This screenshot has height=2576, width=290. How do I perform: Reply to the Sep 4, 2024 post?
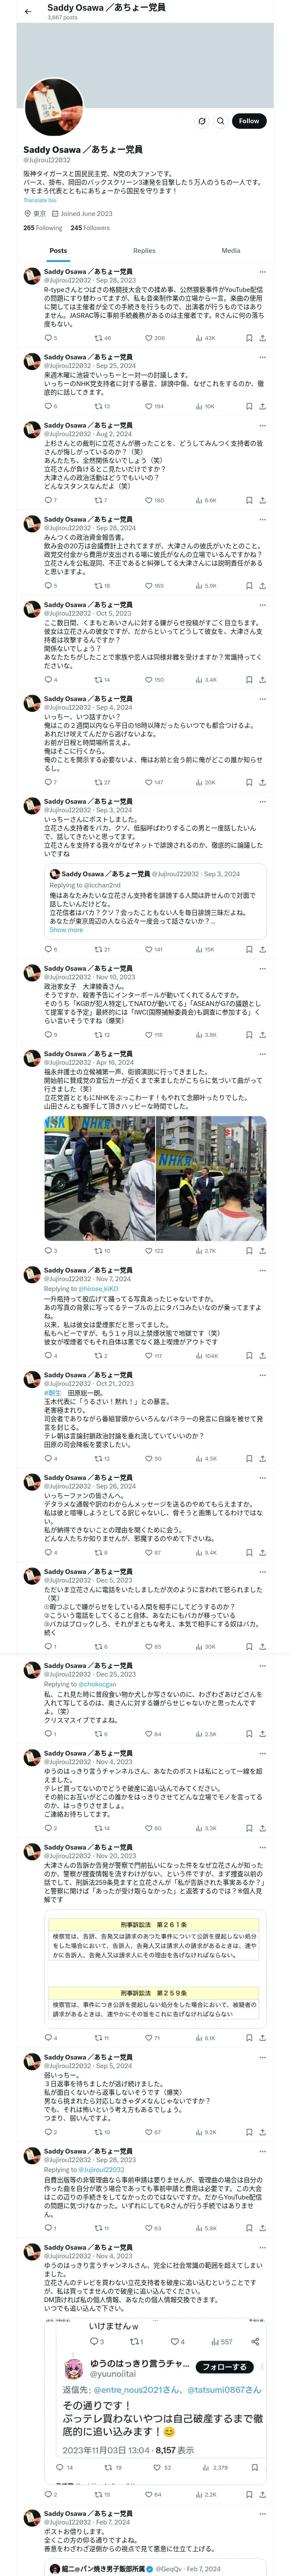49,782
